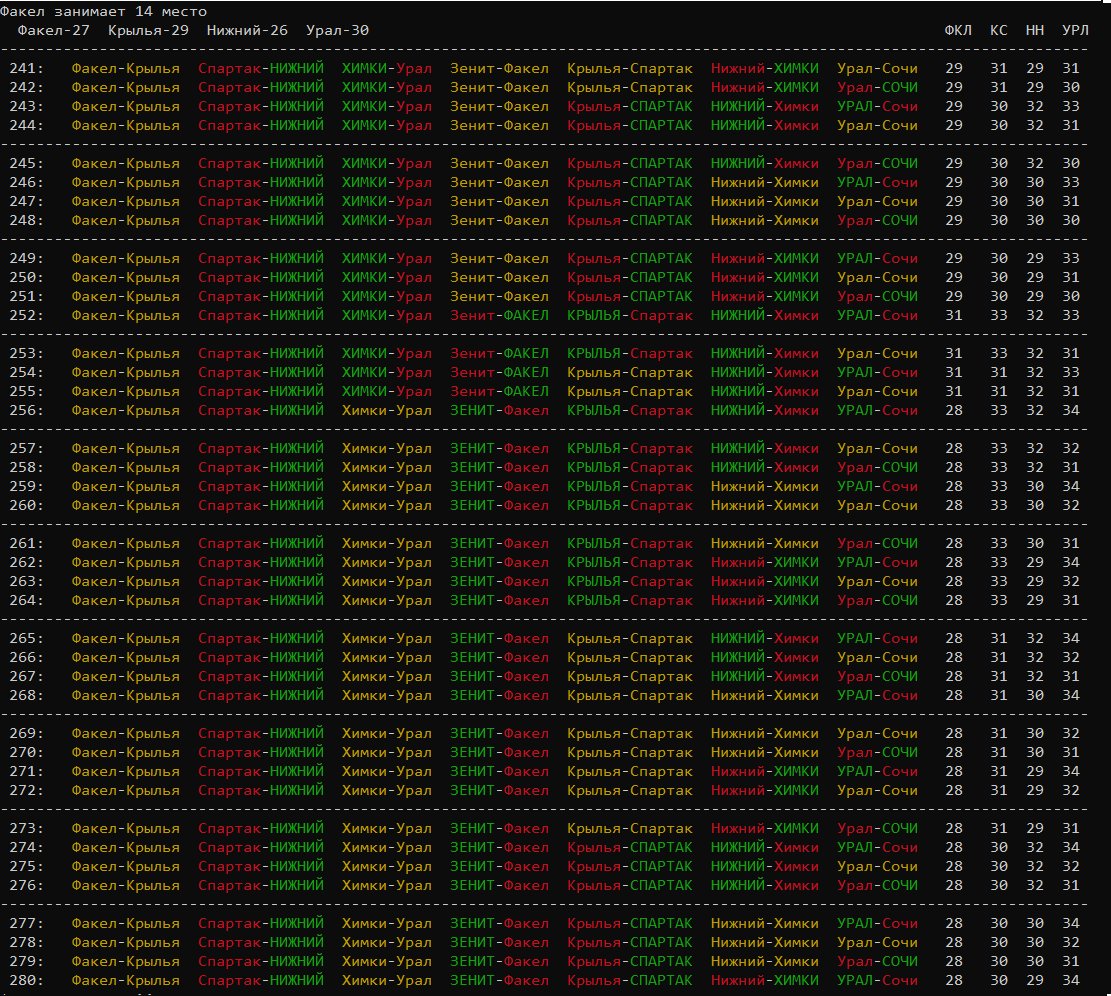Click НН value '29' in row 273

(1035, 828)
